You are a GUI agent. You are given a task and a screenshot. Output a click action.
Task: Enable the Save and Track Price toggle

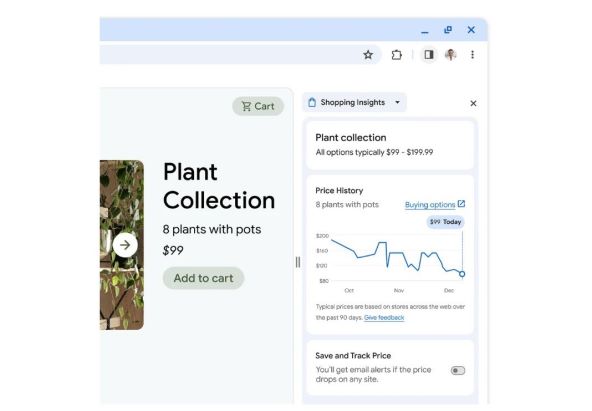point(458,371)
